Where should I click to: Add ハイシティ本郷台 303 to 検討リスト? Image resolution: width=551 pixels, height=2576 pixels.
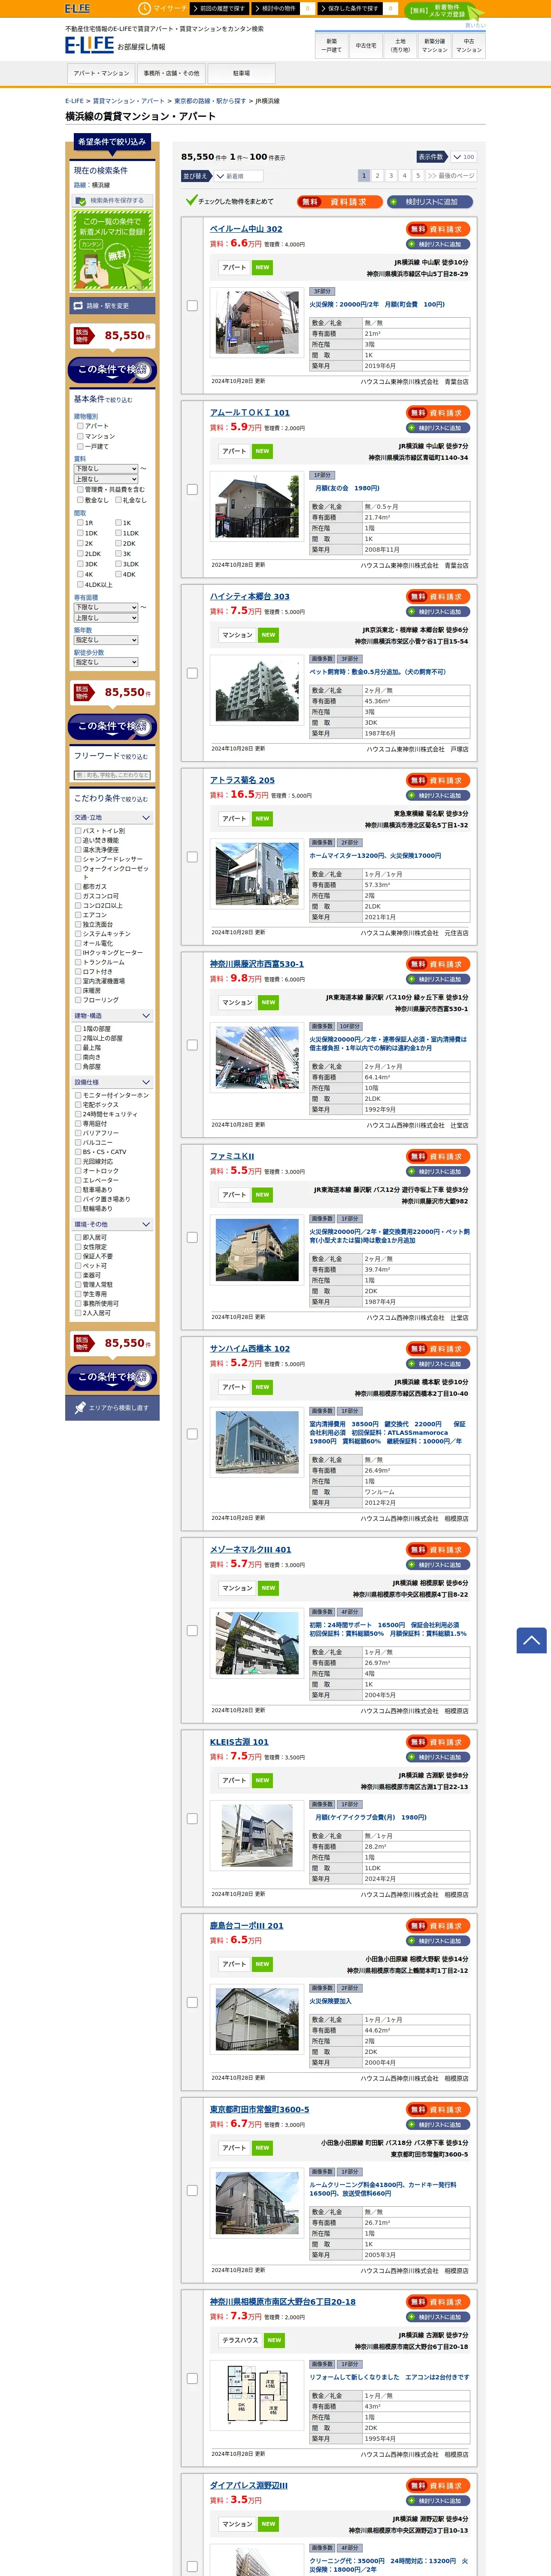439,611
